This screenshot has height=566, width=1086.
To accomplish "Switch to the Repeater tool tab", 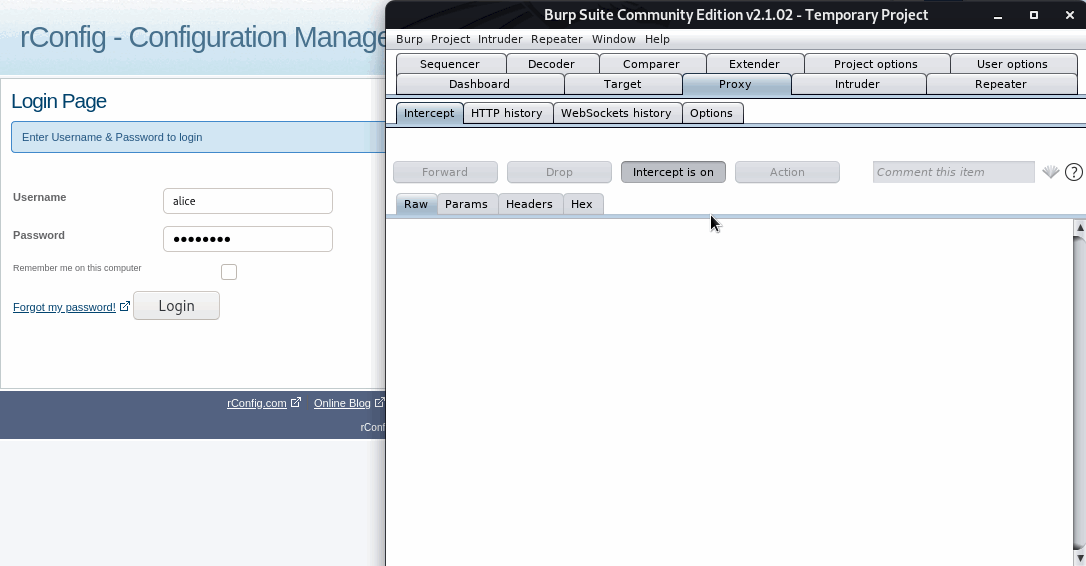I will 1001,84.
